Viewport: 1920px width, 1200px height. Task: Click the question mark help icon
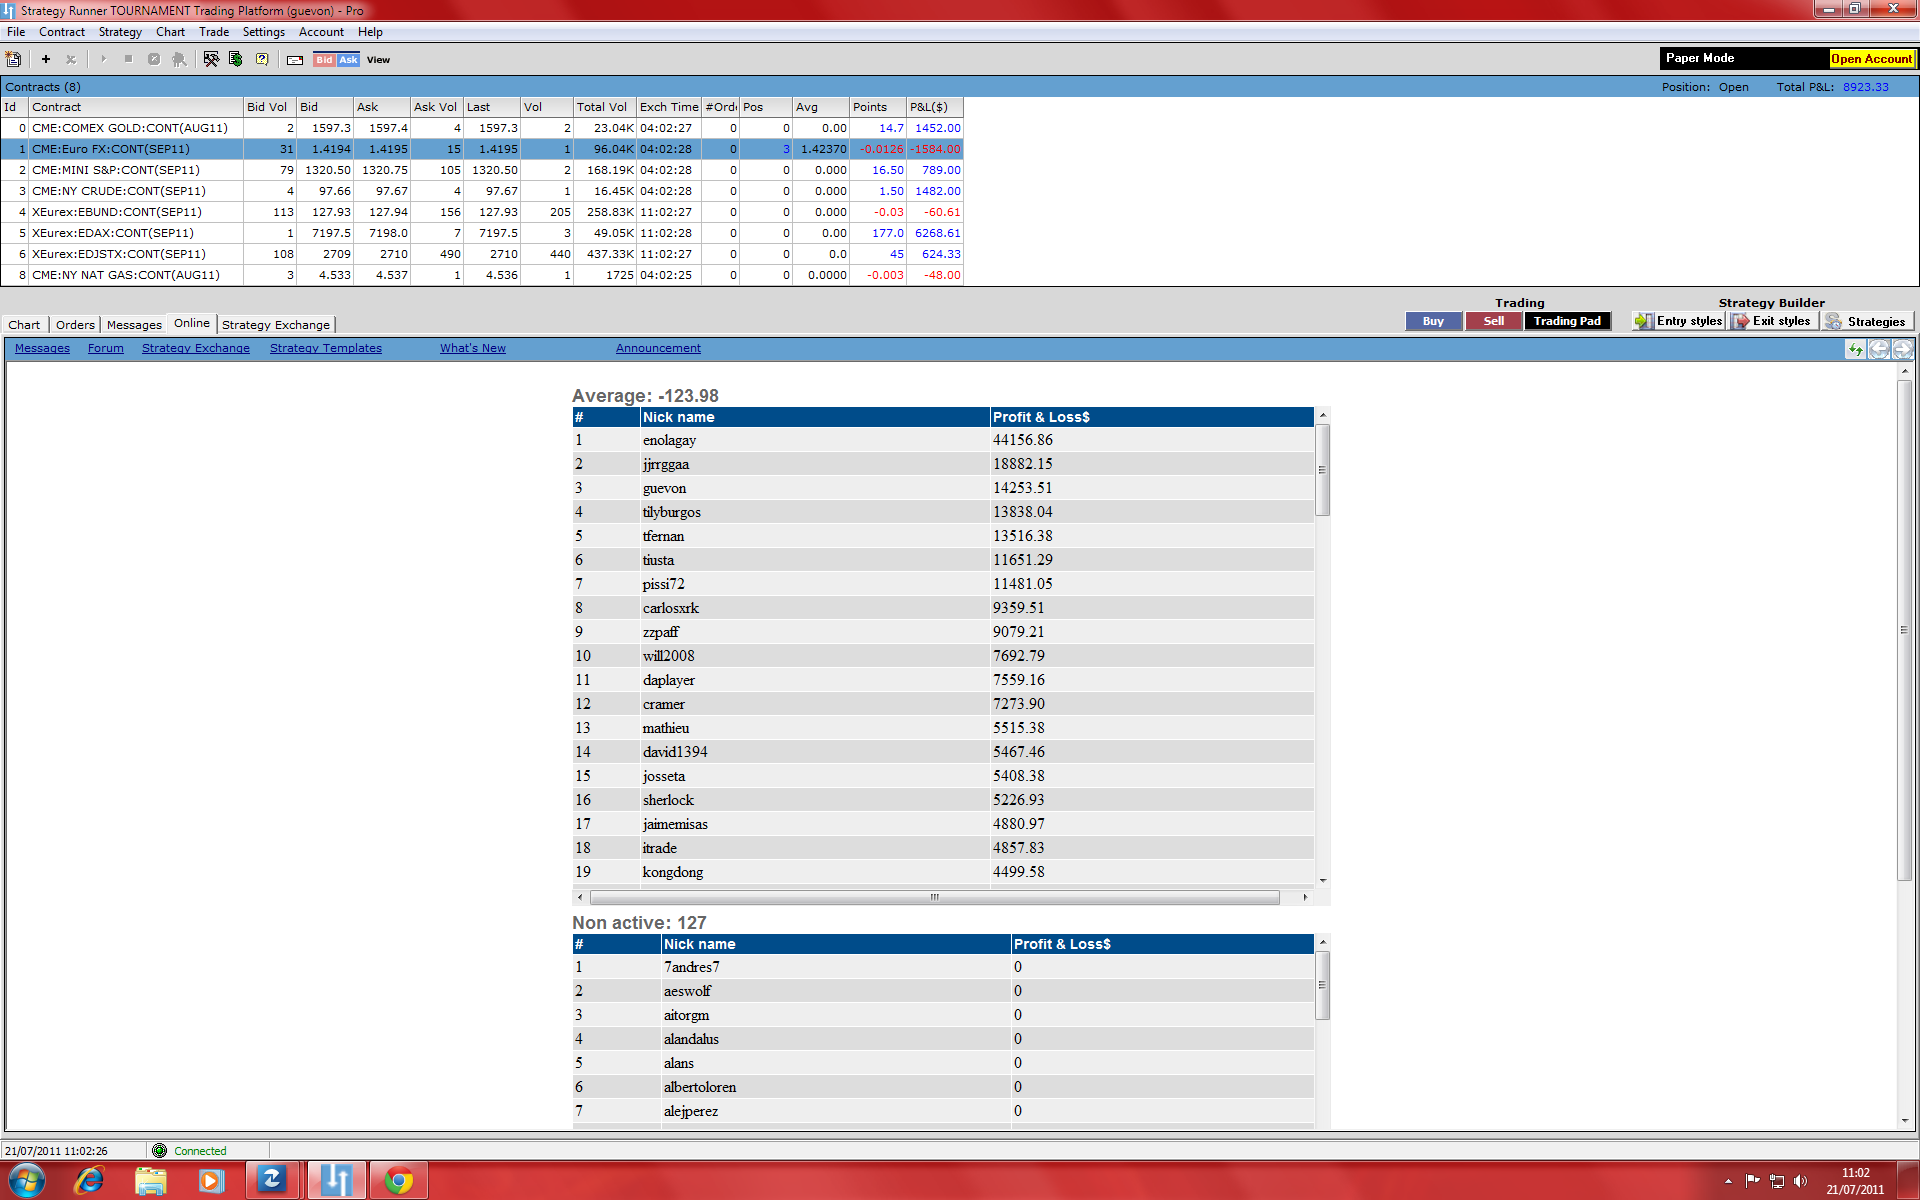tap(262, 59)
